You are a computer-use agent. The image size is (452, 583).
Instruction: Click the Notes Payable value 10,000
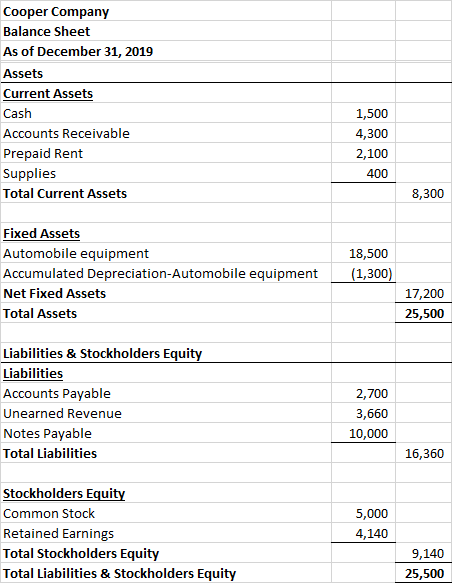(368, 434)
